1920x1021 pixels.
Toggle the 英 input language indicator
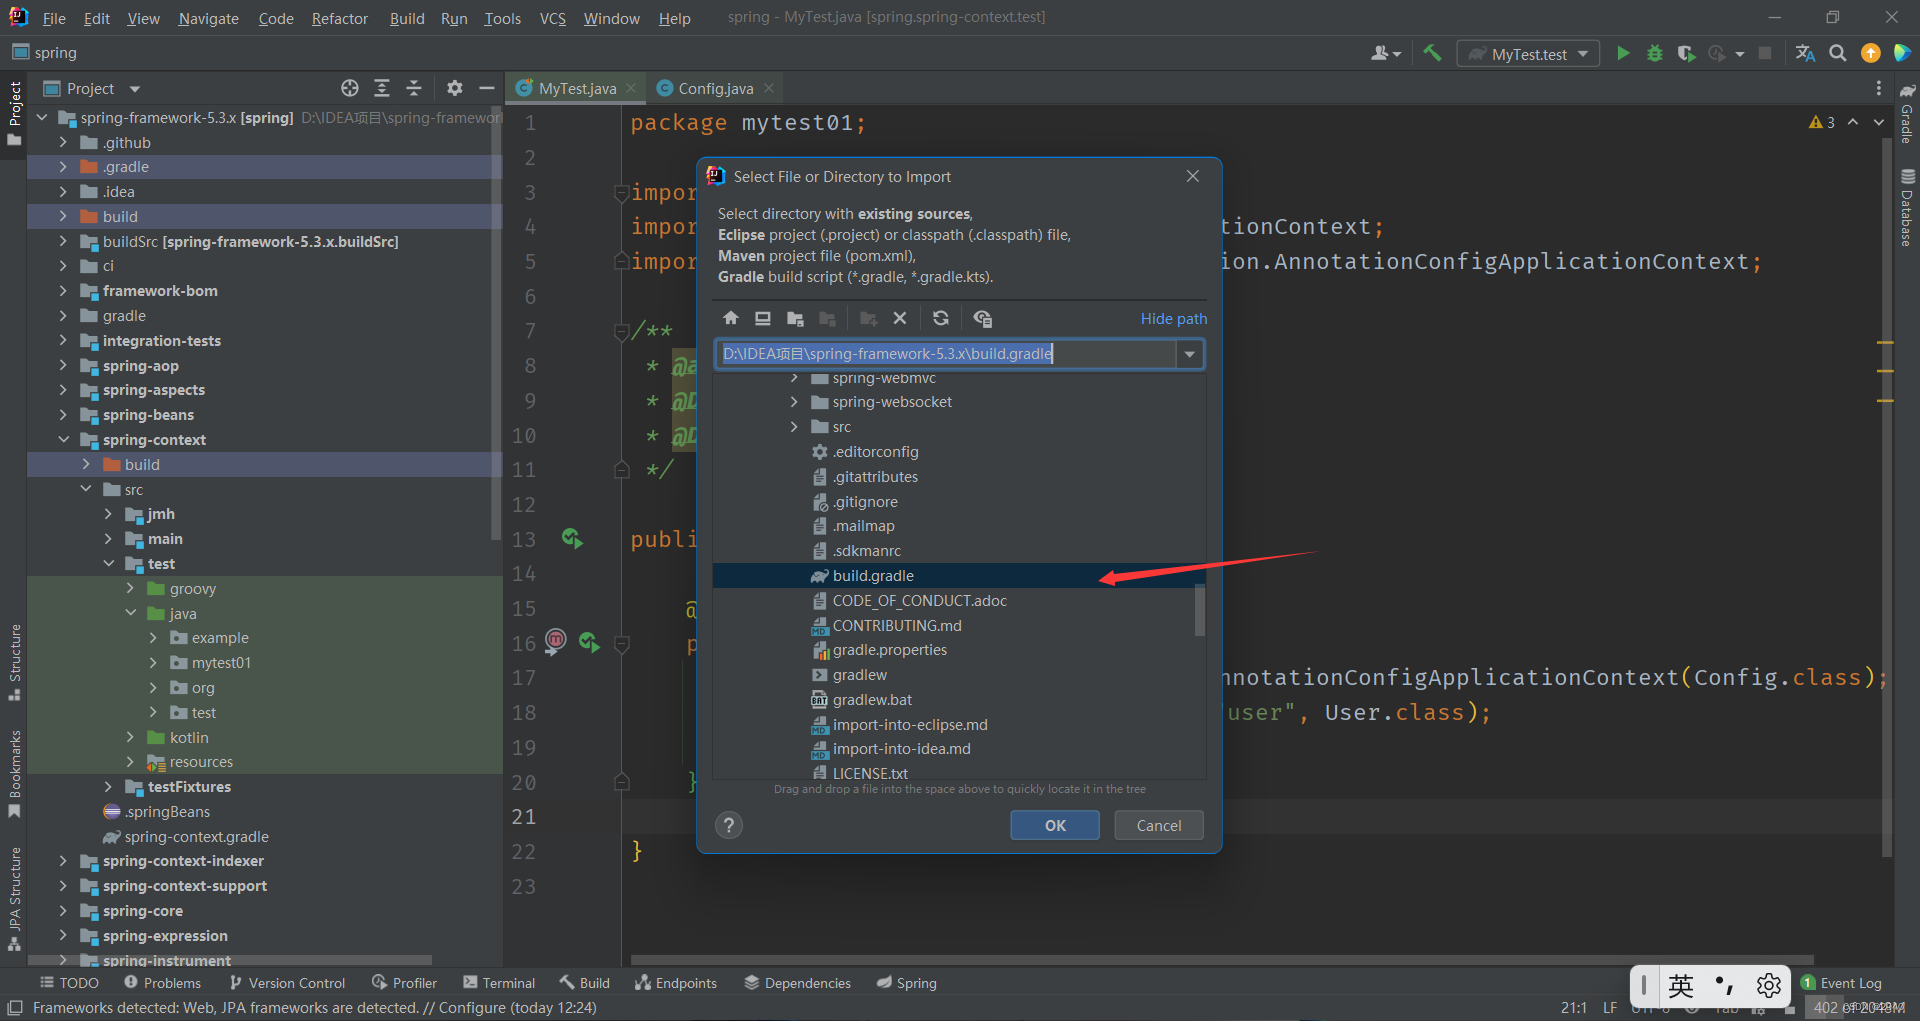coord(1681,985)
